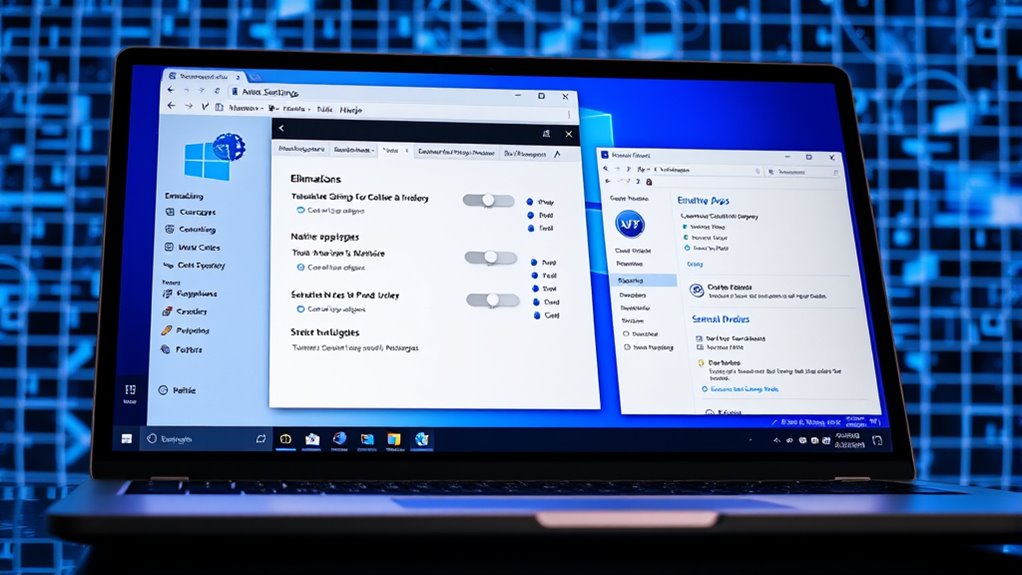Viewport: 1022px width, 575px height.
Task: Click the Windows Start button on the taskbar
Action: pyautogui.click(x=127, y=438)
